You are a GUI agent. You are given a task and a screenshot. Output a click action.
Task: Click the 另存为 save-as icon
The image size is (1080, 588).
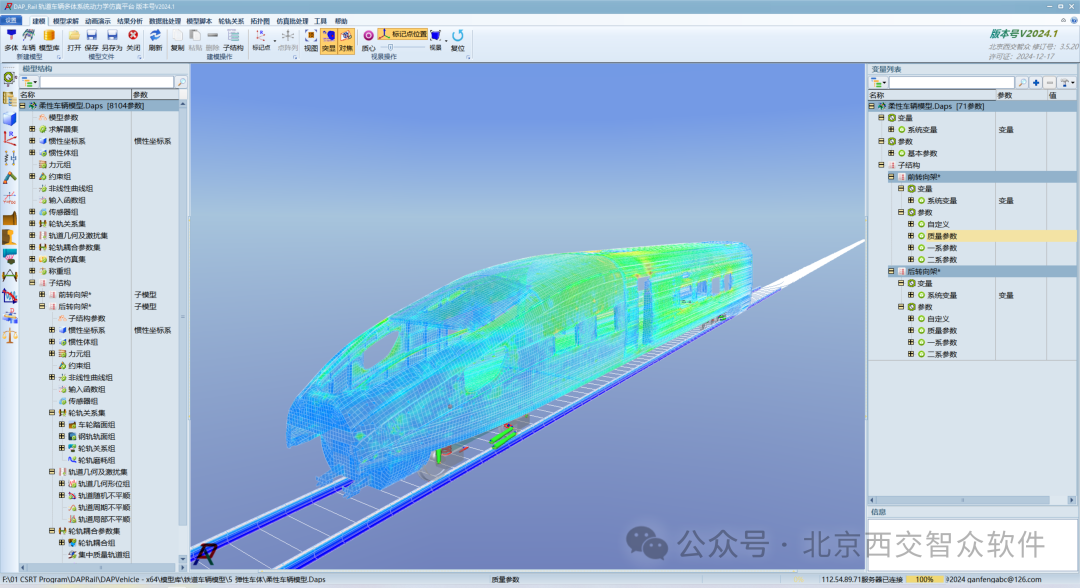(x=112, y=40)
